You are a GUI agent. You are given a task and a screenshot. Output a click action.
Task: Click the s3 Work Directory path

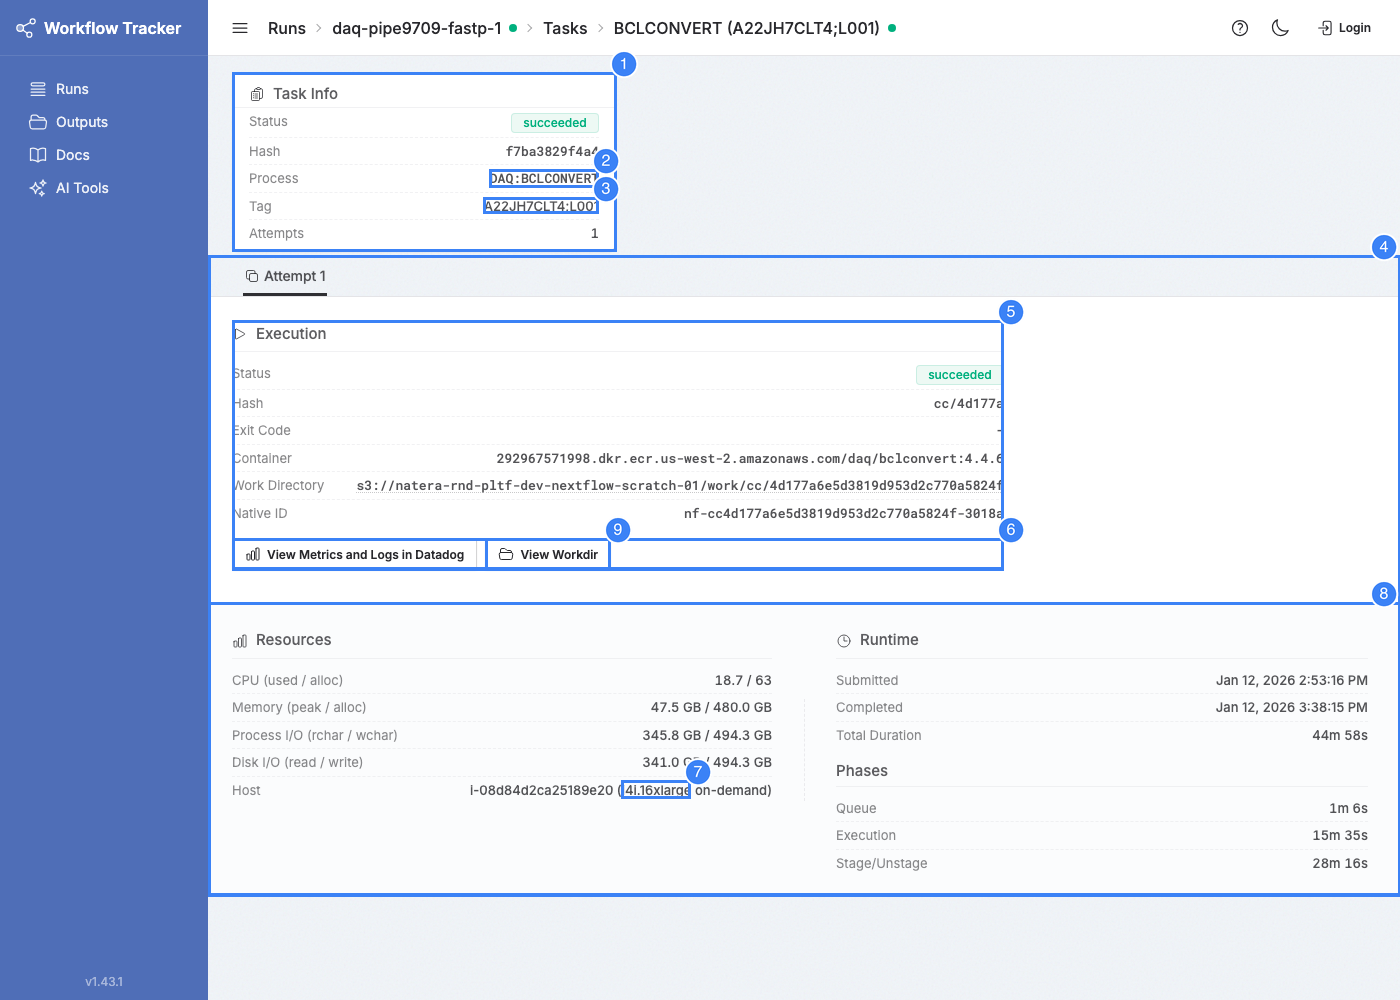pos(679,486)
